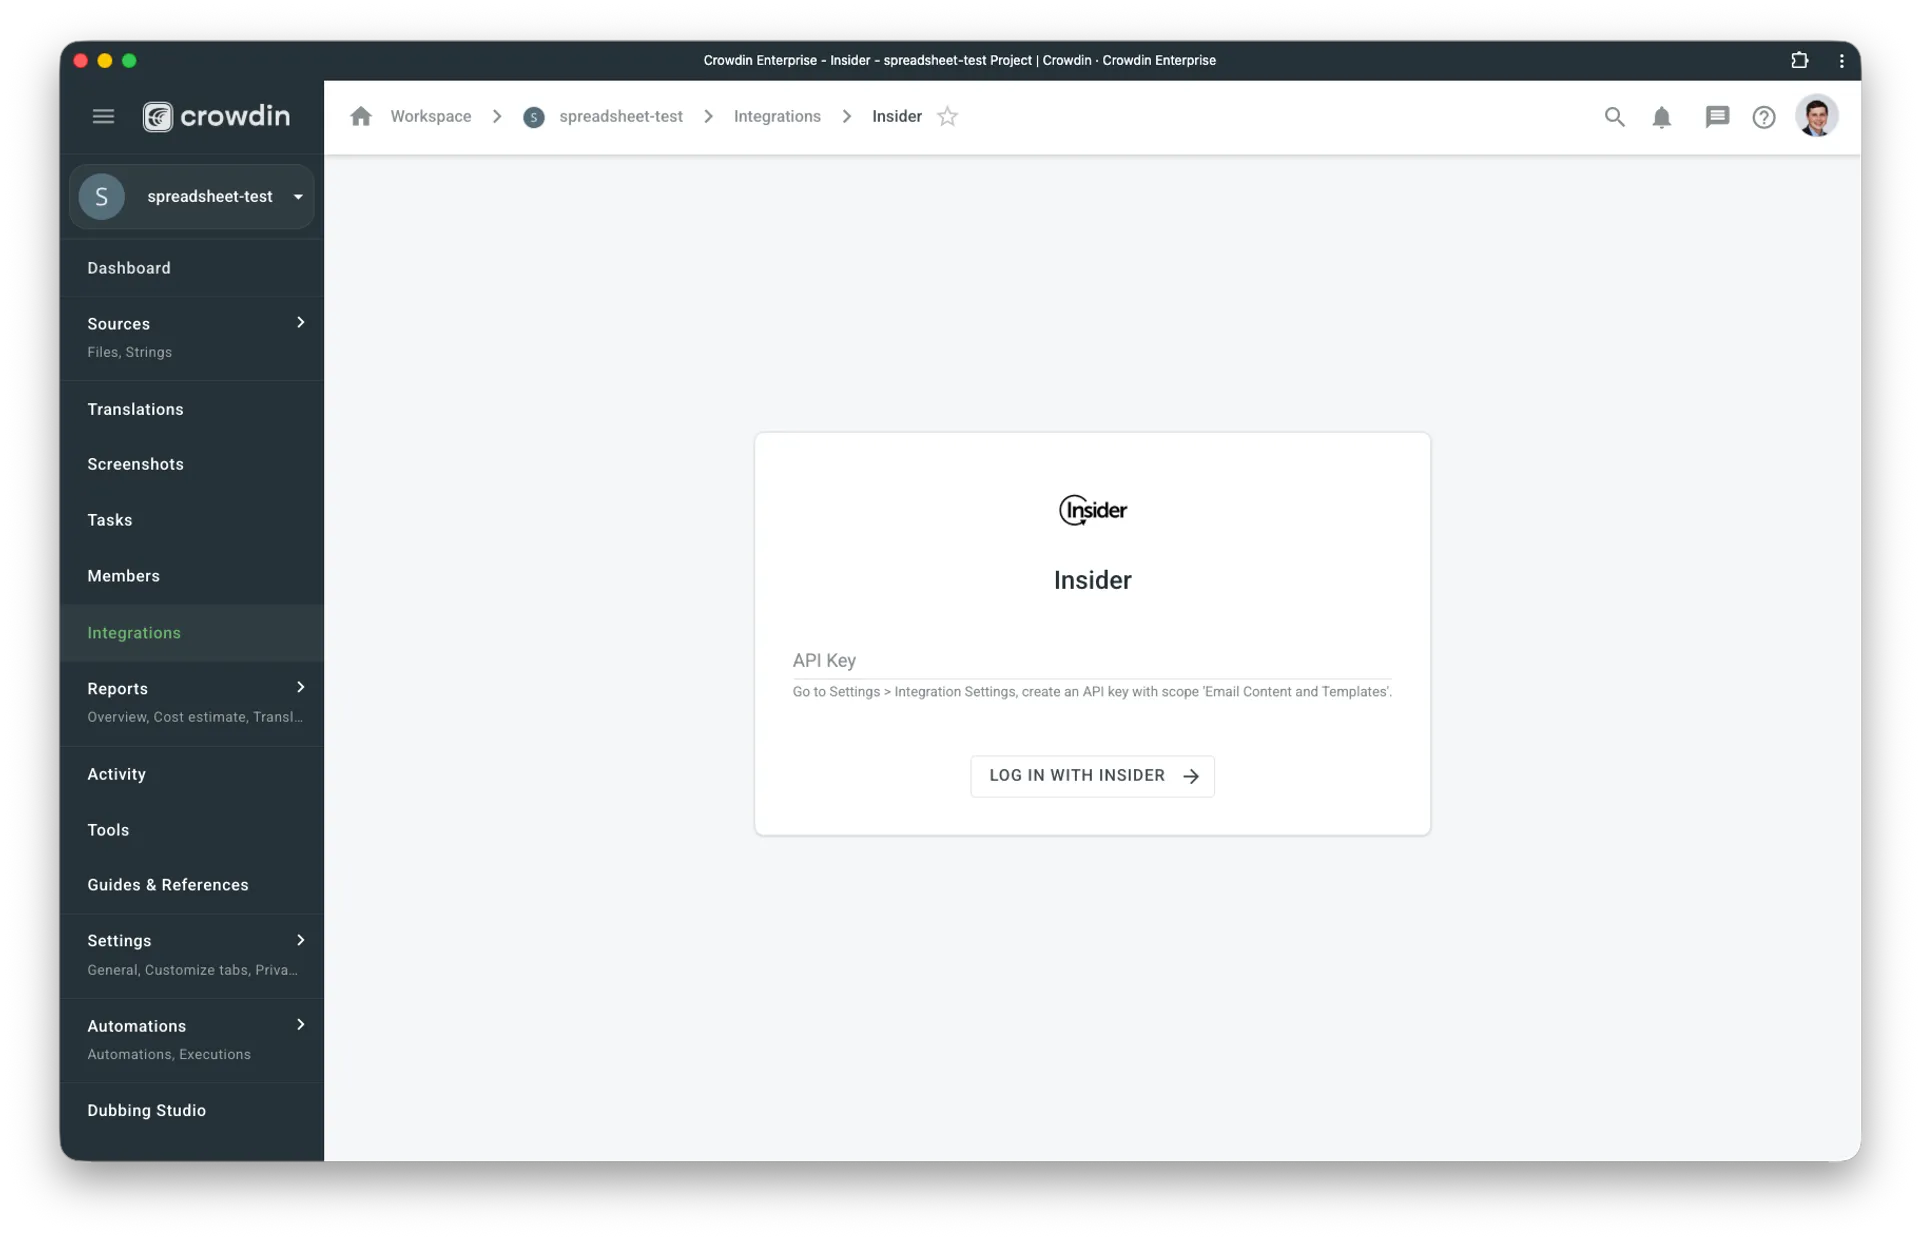Open Integrations from the breadcrumb
The image size is (1920, 1239).
pos(777,116)
